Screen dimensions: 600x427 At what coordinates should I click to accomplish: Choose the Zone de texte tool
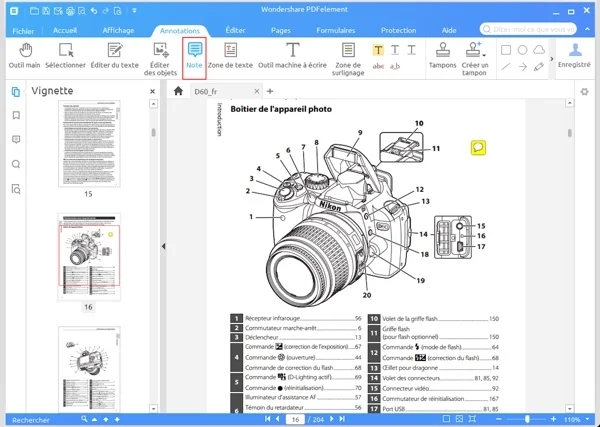click(x=230, y=56)
